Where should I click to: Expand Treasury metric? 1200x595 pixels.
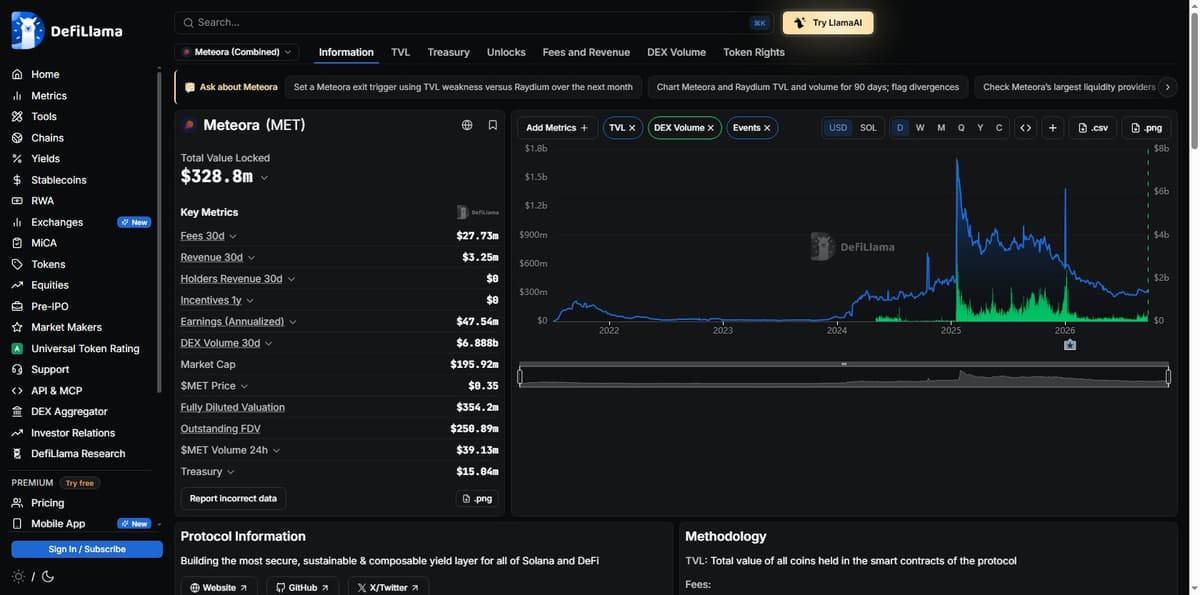point(231,472)
